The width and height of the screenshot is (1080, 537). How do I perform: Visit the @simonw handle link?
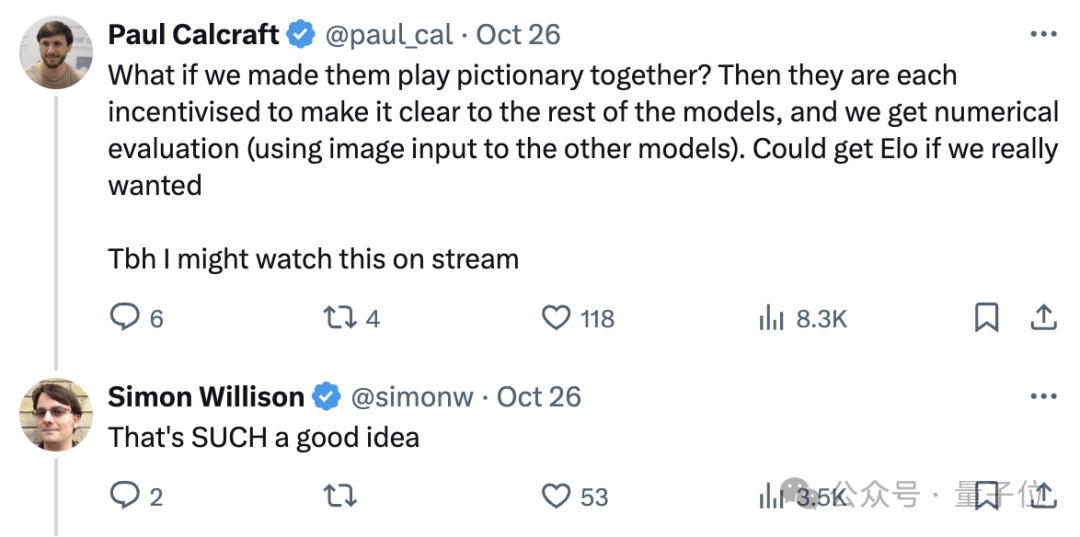point(413,397)
